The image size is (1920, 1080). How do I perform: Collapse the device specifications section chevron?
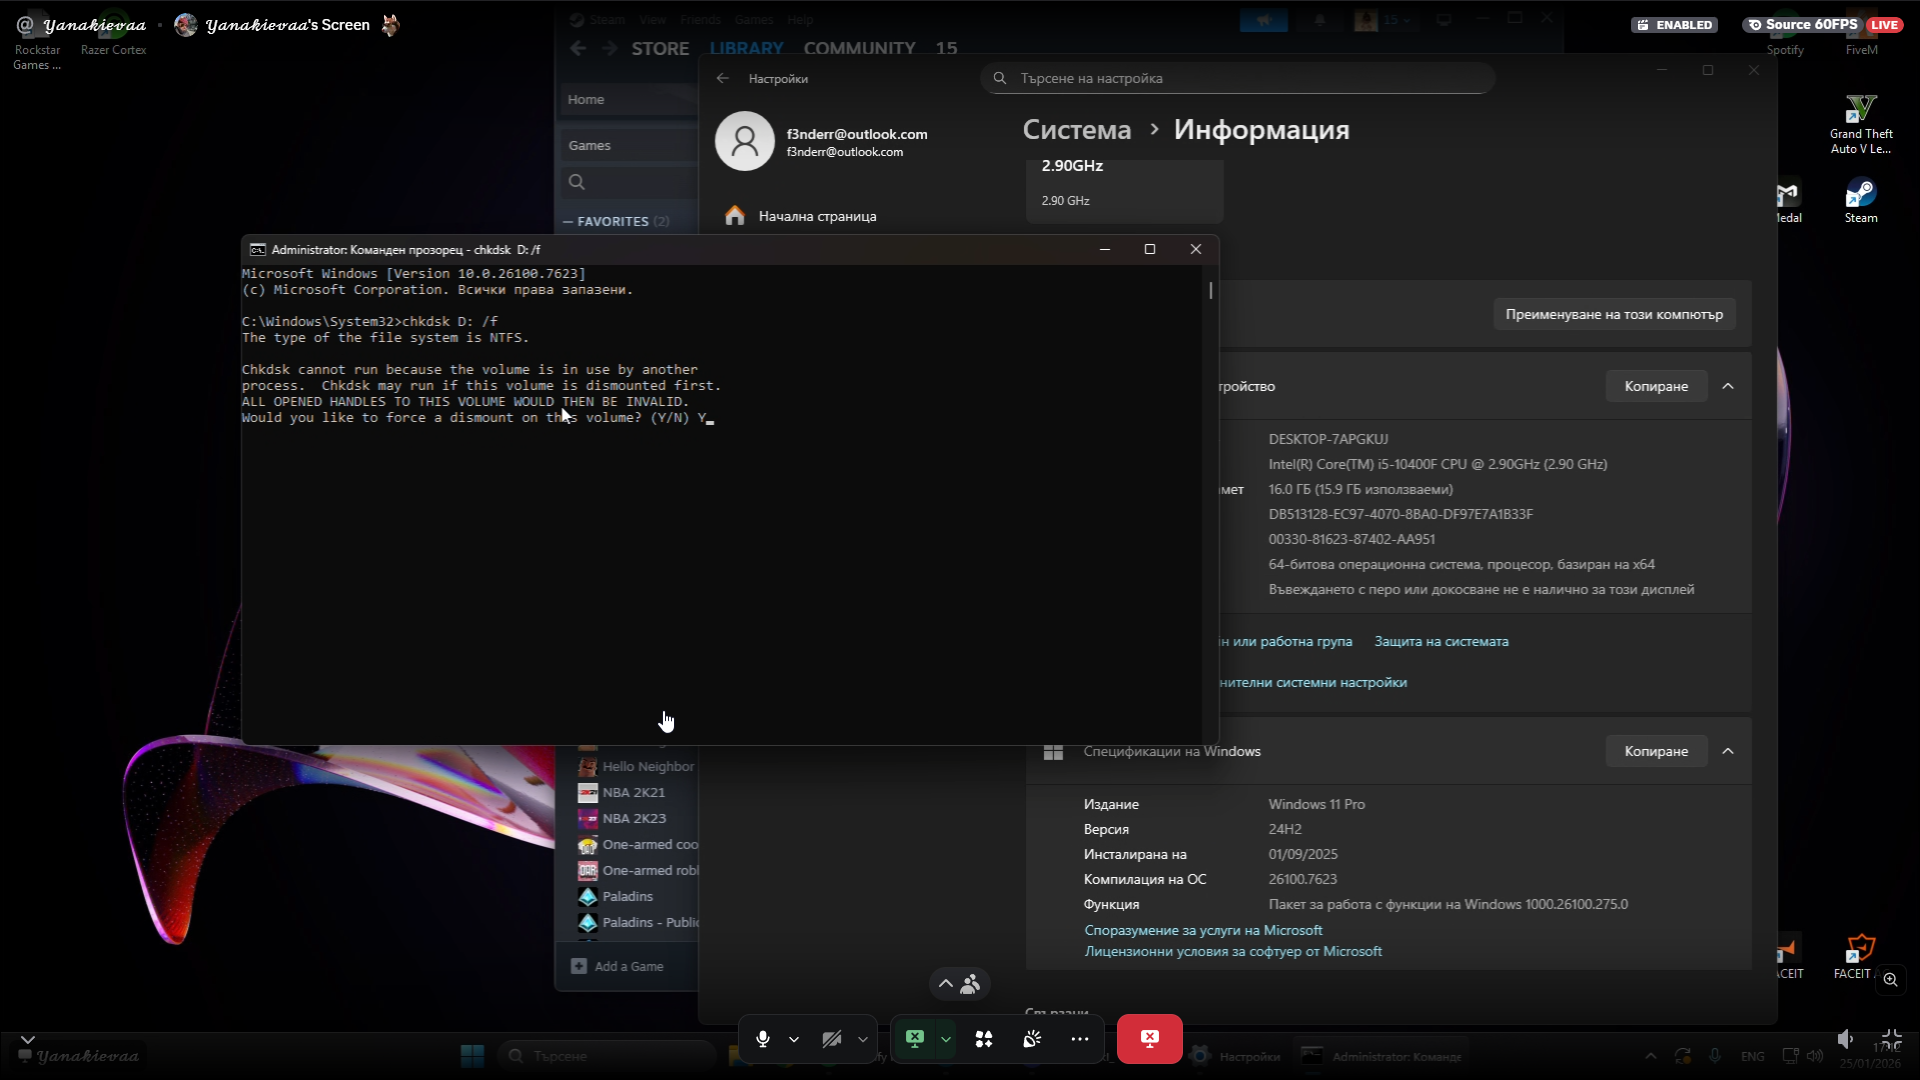[x=1728, y=386]
